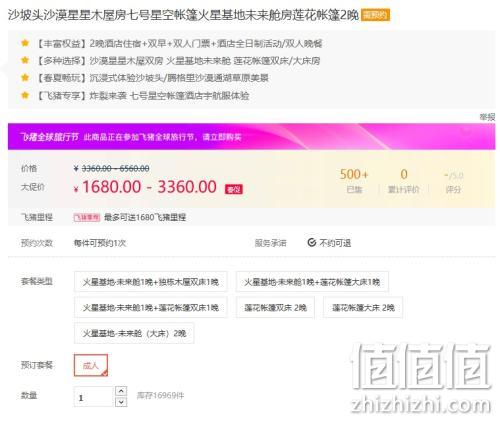The image size is (500, 422).
Task: Click the star icon beside 多种选择
Action: pyautogui.click(x=25, y=60)
